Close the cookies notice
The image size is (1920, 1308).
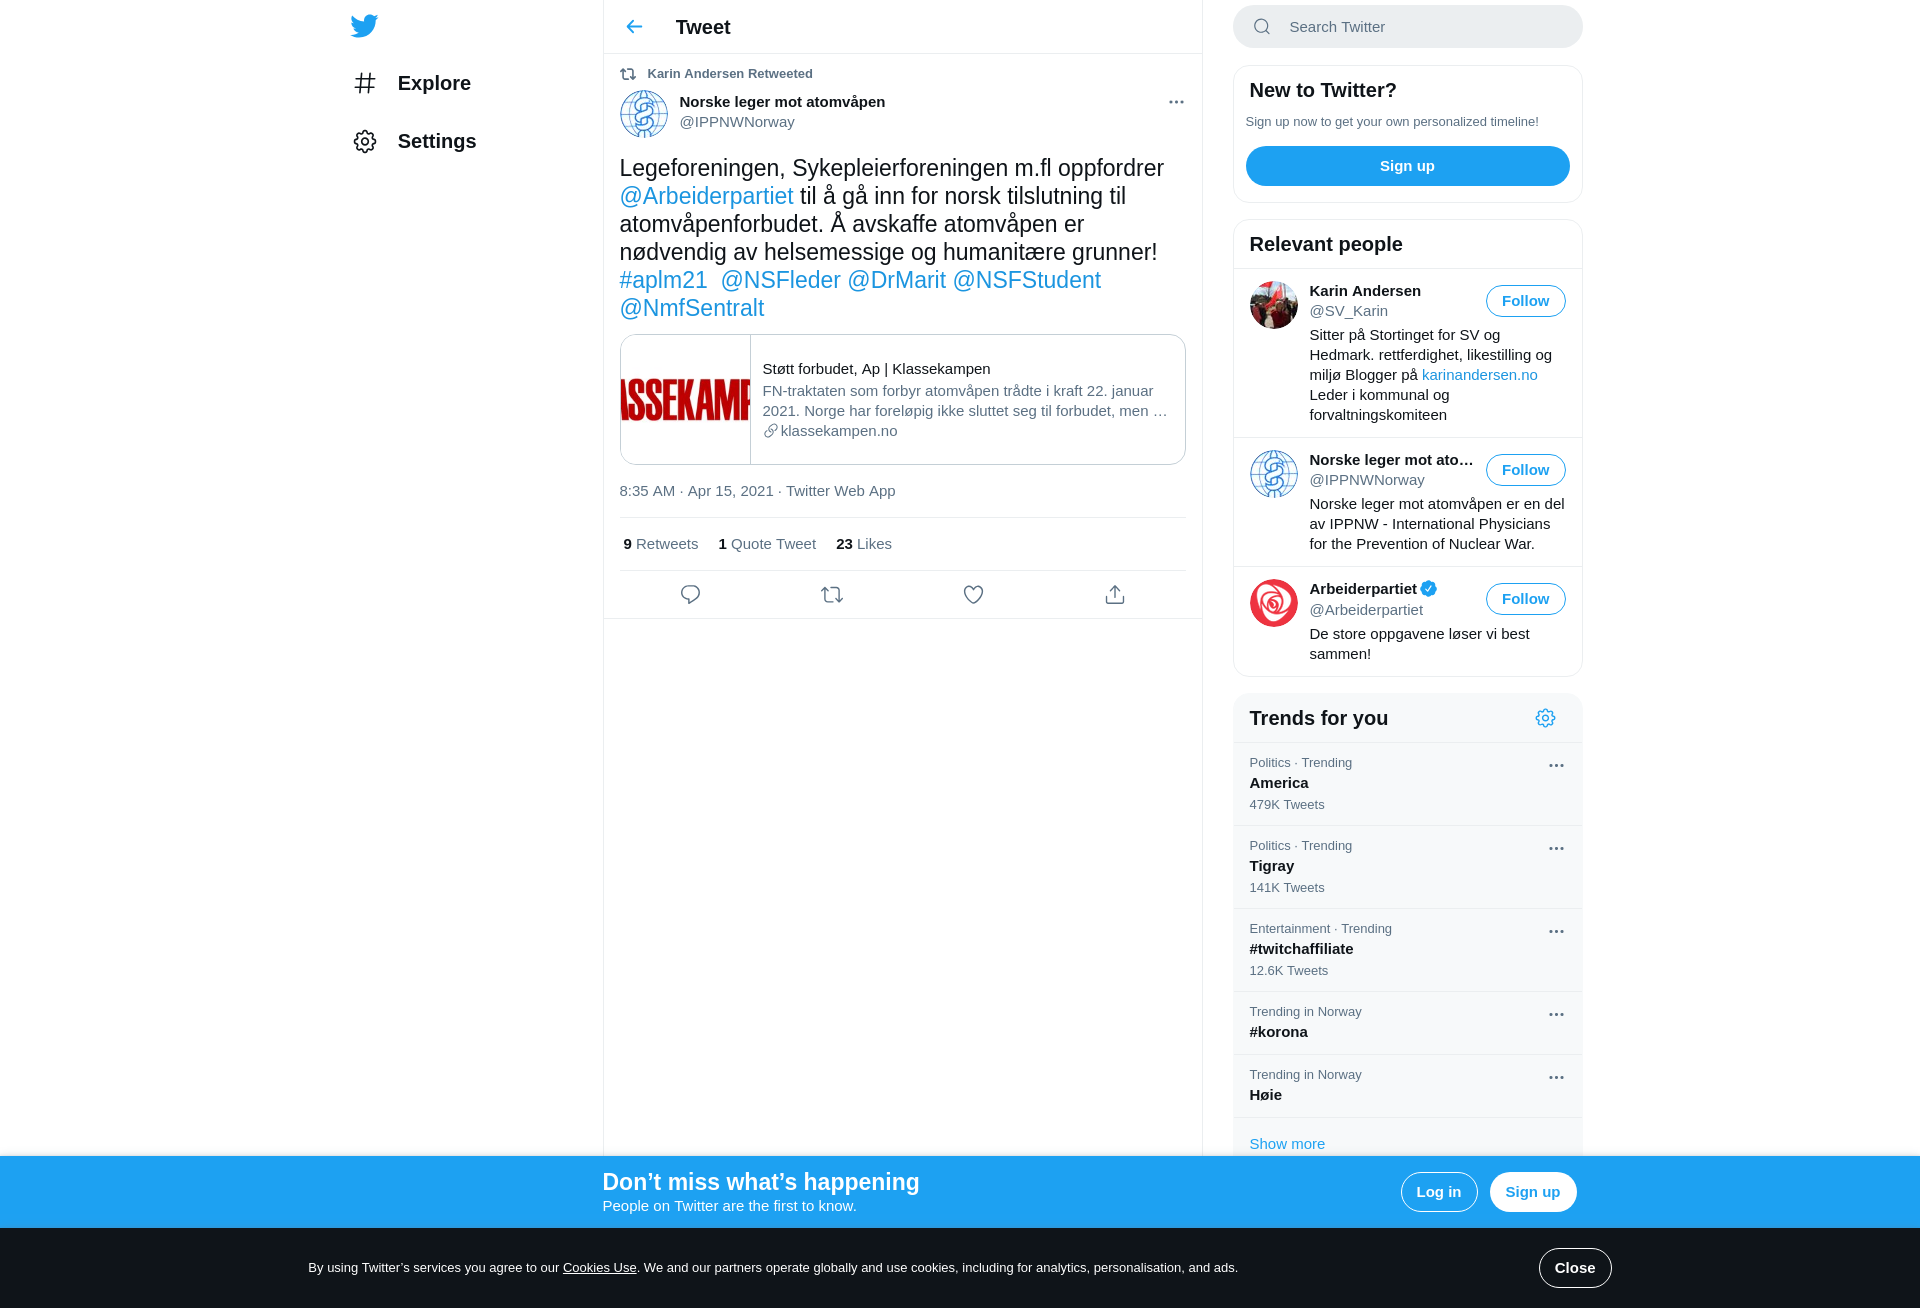pos(1574,1268)
